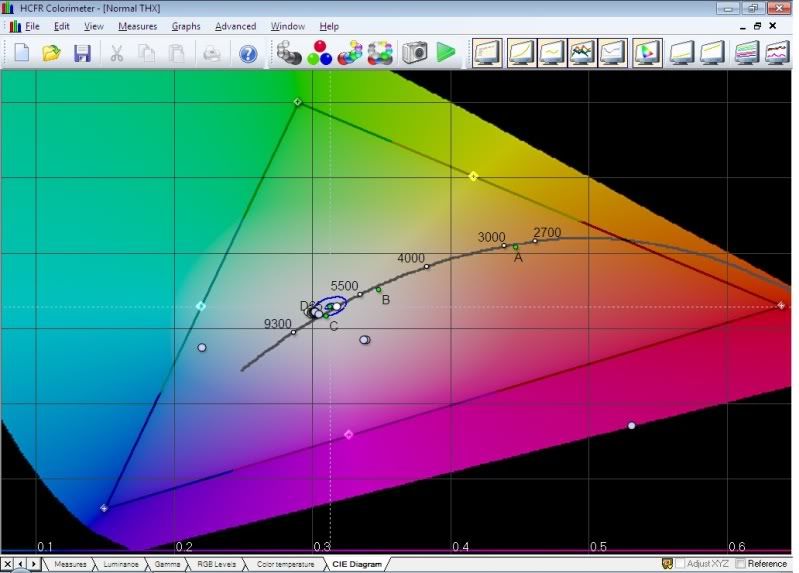
Task: Show the RGB Levels graph monitor icon
Action: tap(582, 53)
